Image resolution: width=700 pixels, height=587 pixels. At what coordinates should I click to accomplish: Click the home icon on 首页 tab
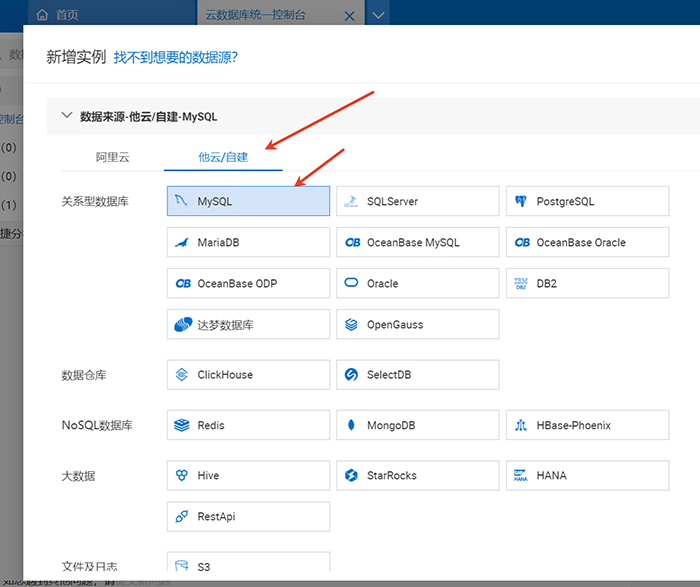42,15
